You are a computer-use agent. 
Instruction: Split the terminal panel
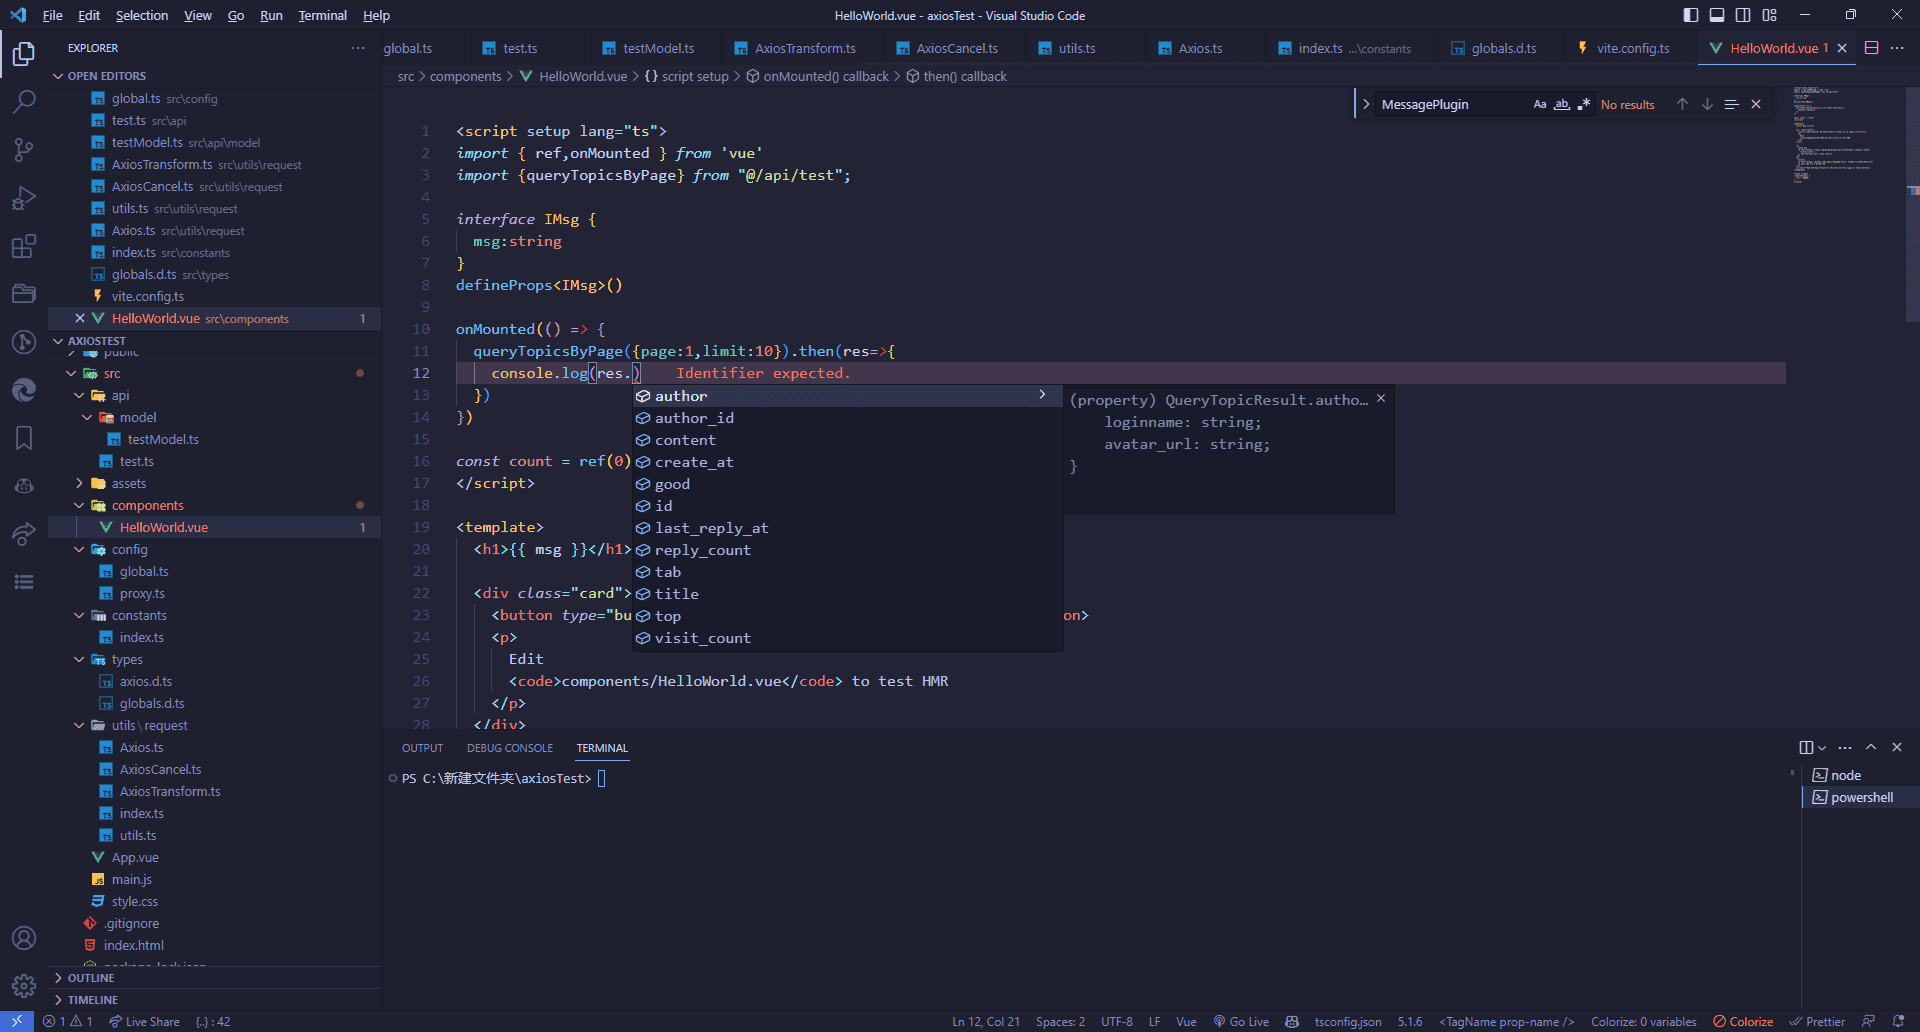pos(1806,747)
